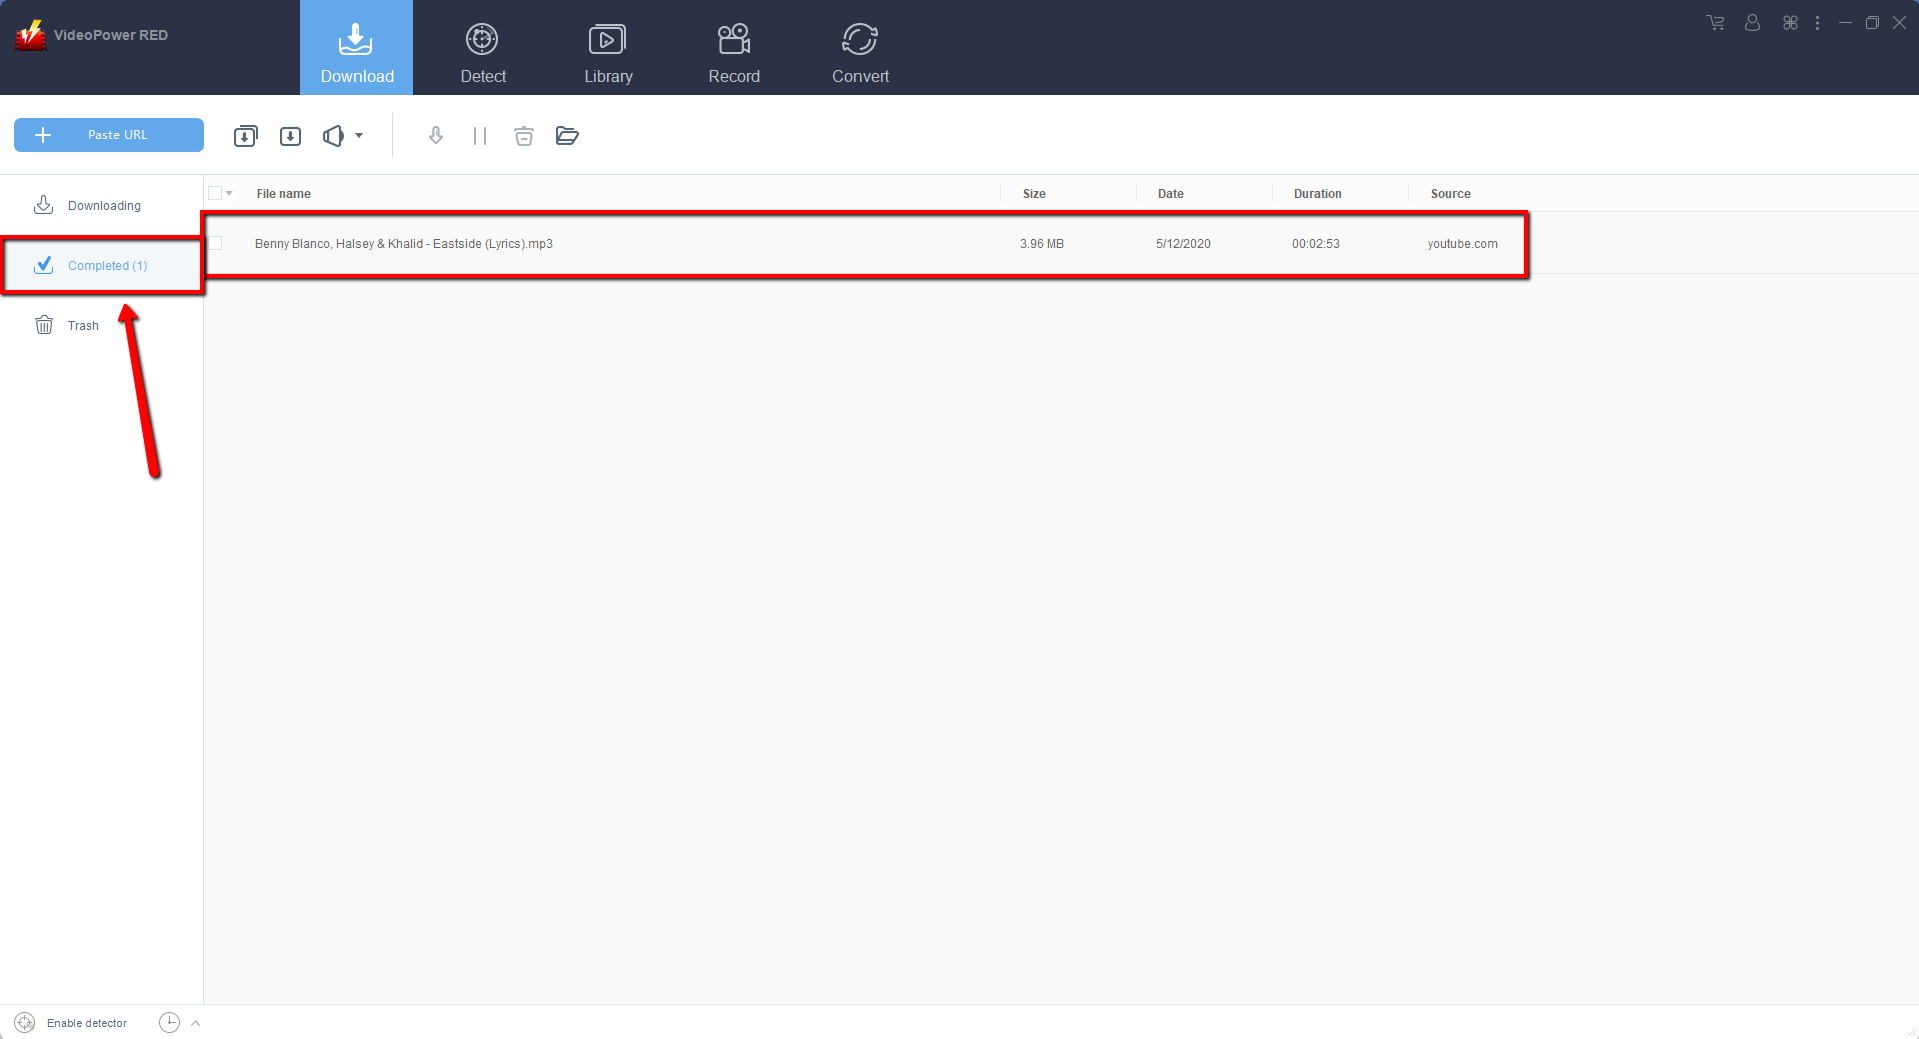Open the dropdown arrow next to select-all checkbox
The width and height of the screenshot is (1919, 1039).
coord(230,193)
